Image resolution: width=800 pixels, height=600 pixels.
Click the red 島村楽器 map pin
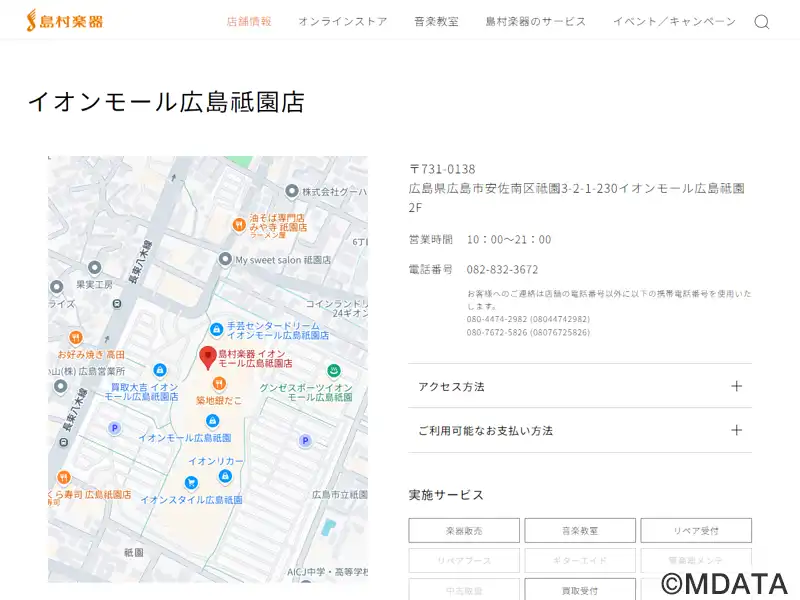[x=208, y=358]
